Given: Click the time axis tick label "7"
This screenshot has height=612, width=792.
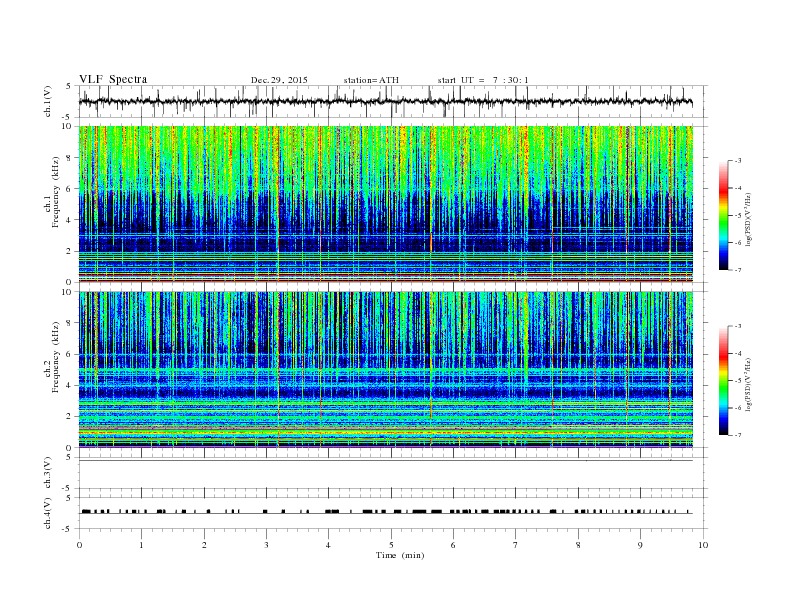Looking at the screenshot, I should tap(516, 545).
